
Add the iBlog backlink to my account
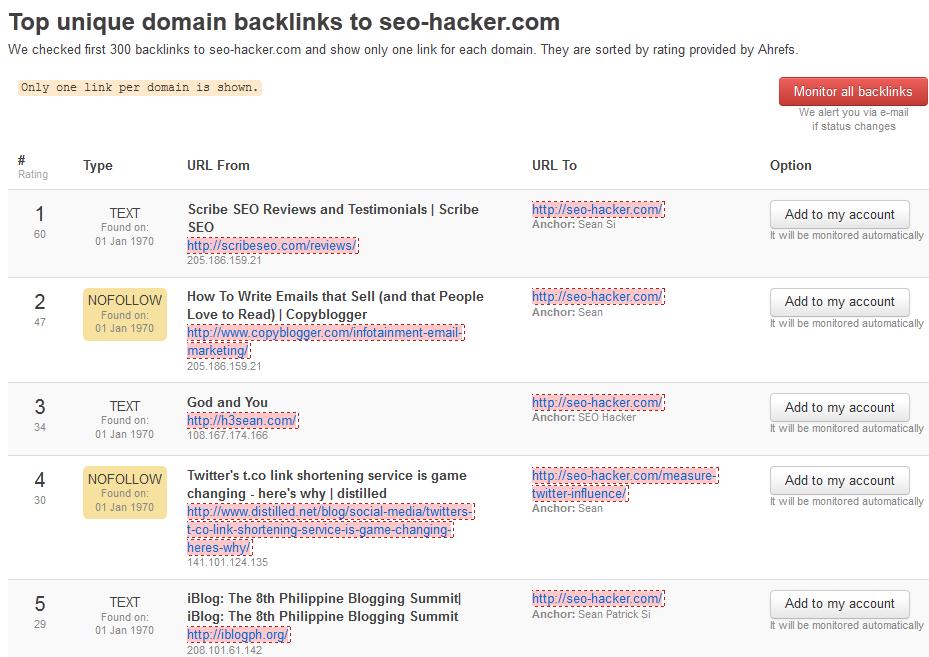coord(839,603)
